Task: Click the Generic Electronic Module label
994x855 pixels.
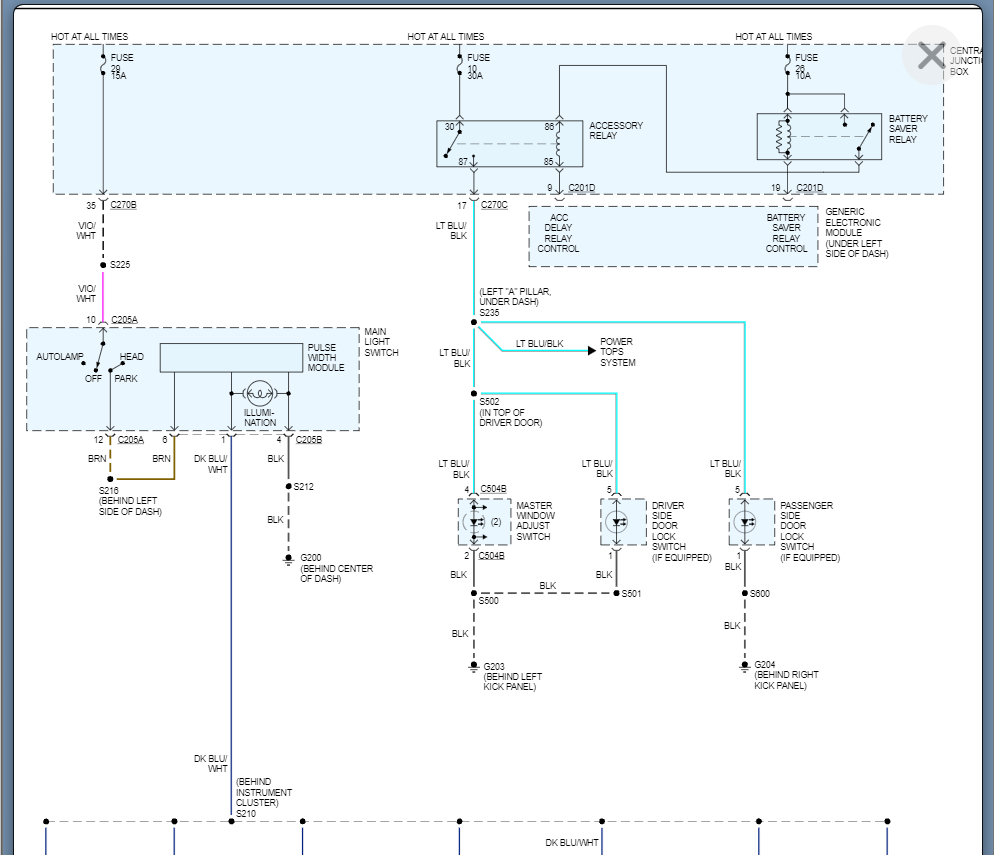Action: 856,232
